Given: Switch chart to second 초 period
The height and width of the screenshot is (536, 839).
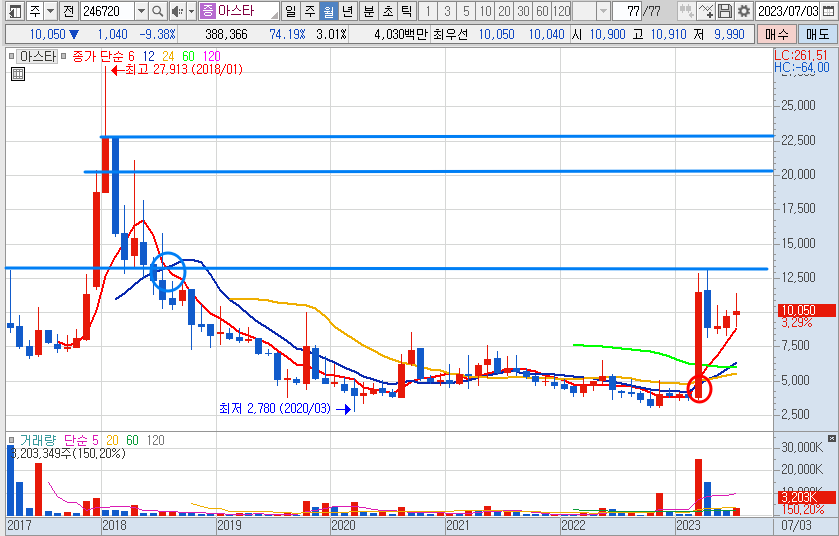Looking at the screenshot, I should click(388, 11).
